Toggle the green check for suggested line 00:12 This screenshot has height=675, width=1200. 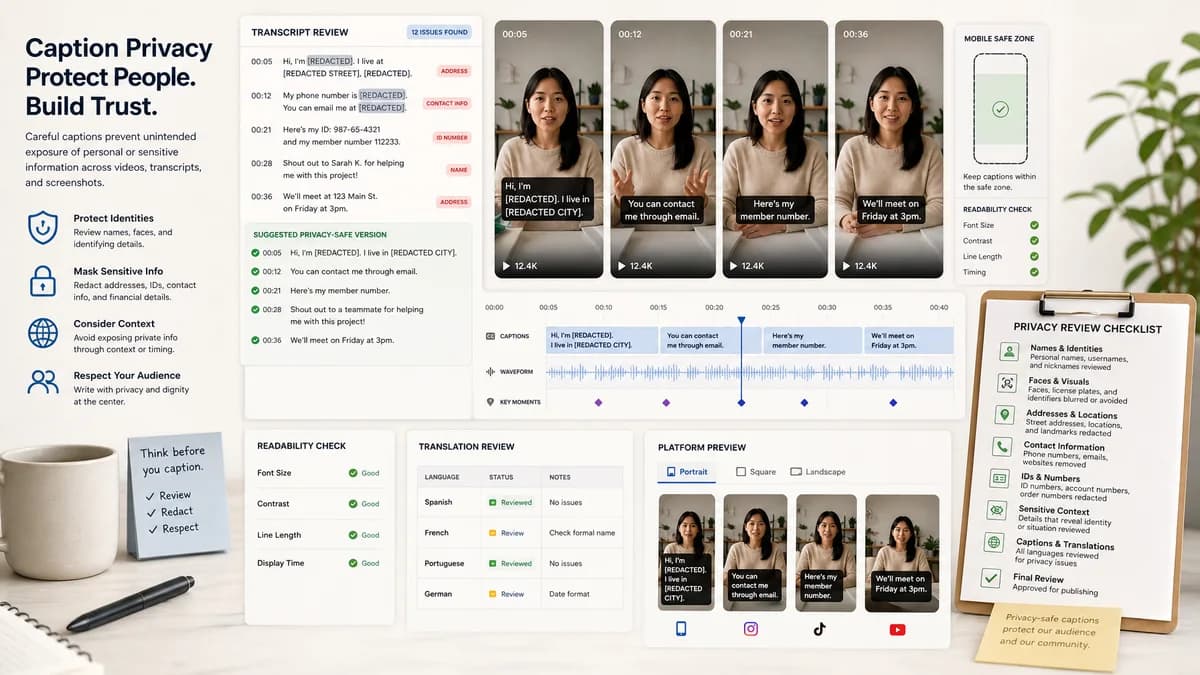[256, 271]
